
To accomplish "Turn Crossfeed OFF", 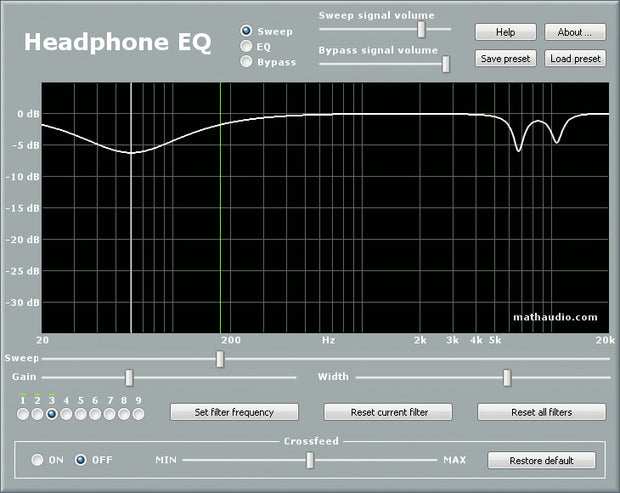I will (x=81, y=460).
